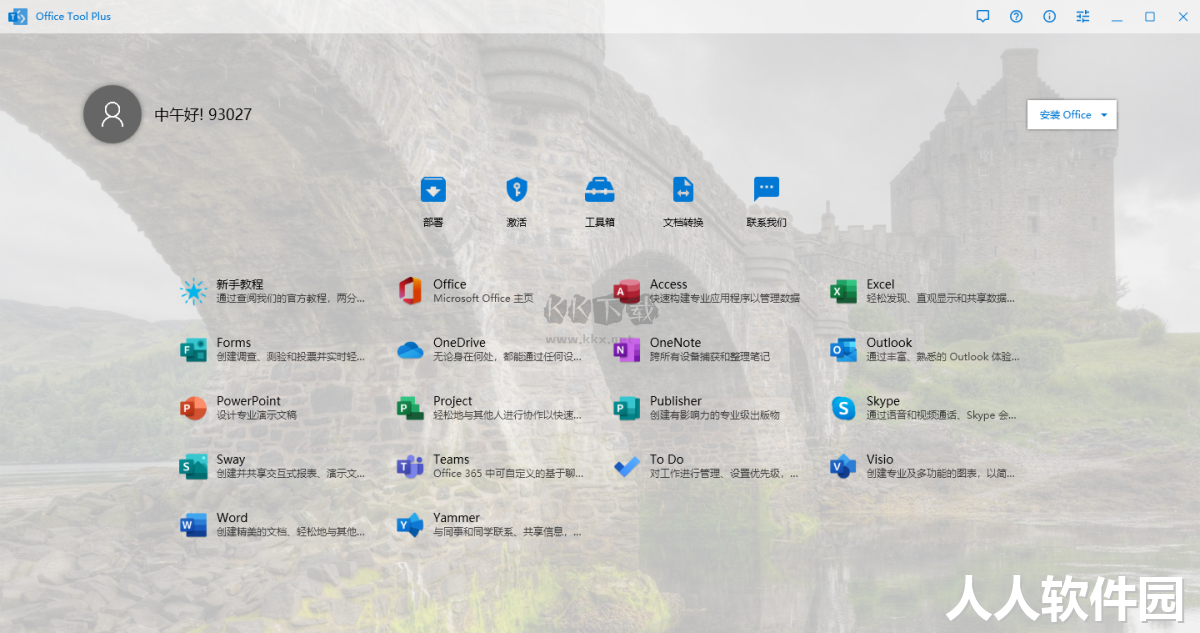Select the Project title text
The image size is (1200, 633).
pyautogui.click(x=452, y=401)
